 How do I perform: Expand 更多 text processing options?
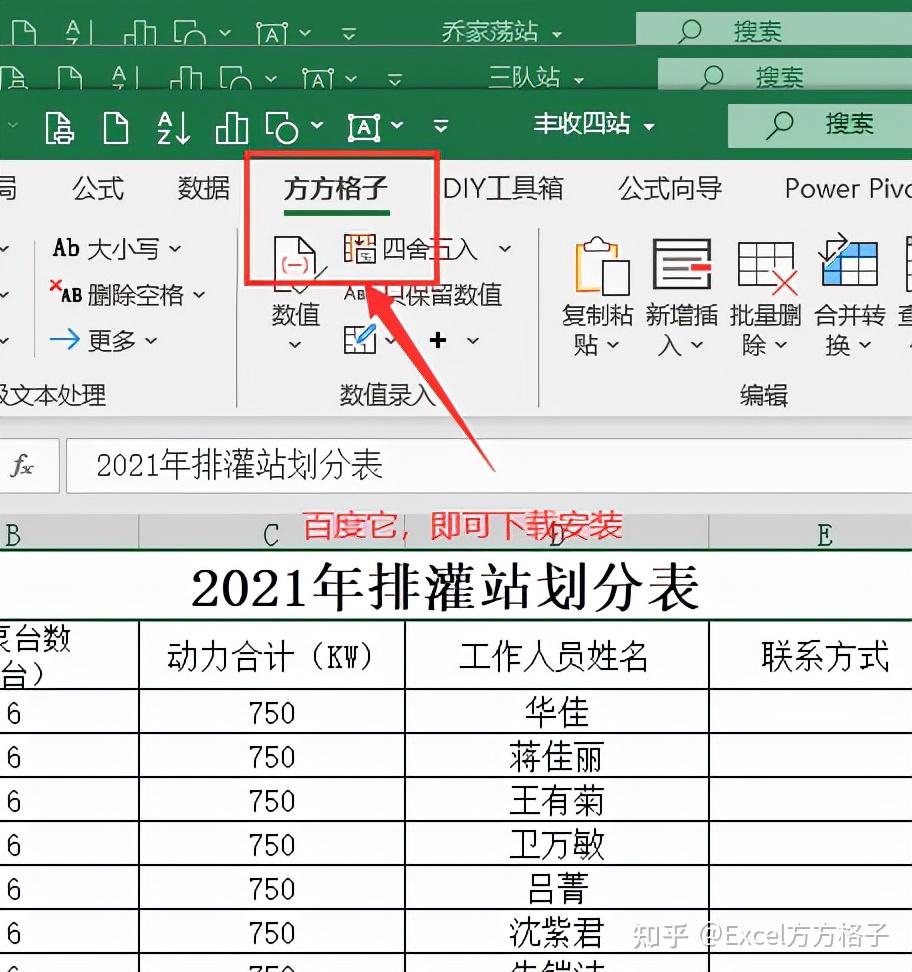tap(104, 340)
